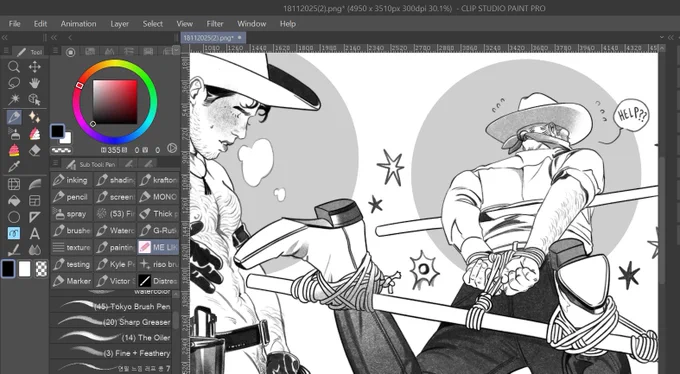Select the Correct line tool
This screenshot has height=374, width=680.
click(x=14, y=250)
